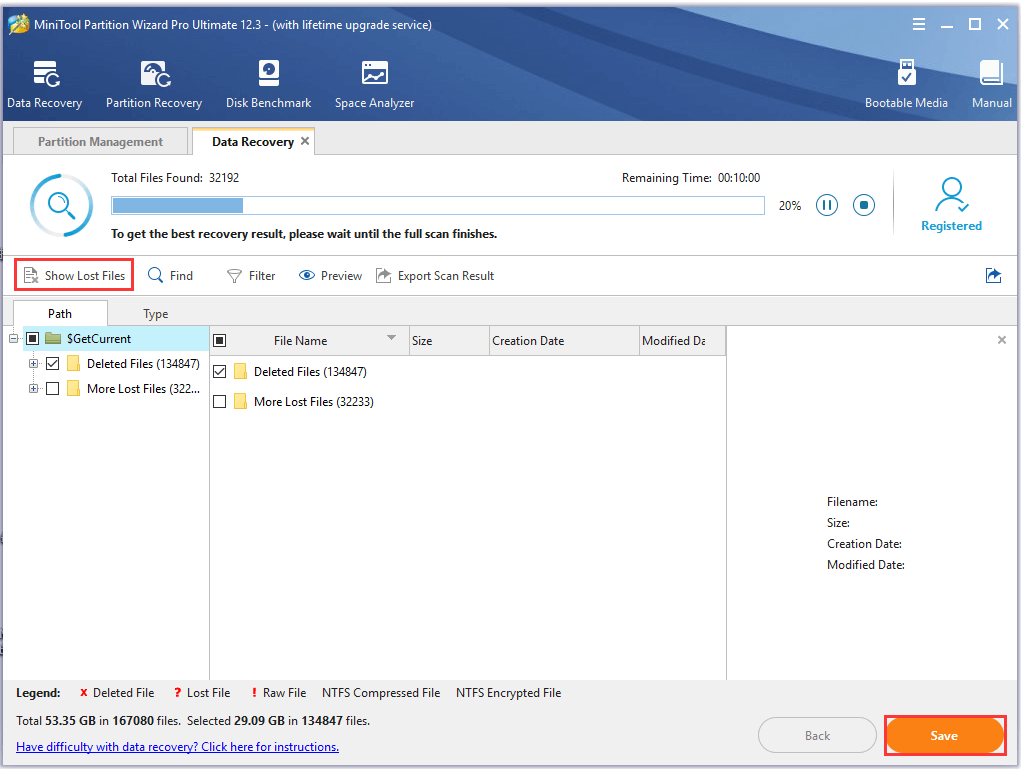Click the Total Files Found: 32192 text
Image resolution: width=1021 pixels, height=769 pixels.
point(175,177)
